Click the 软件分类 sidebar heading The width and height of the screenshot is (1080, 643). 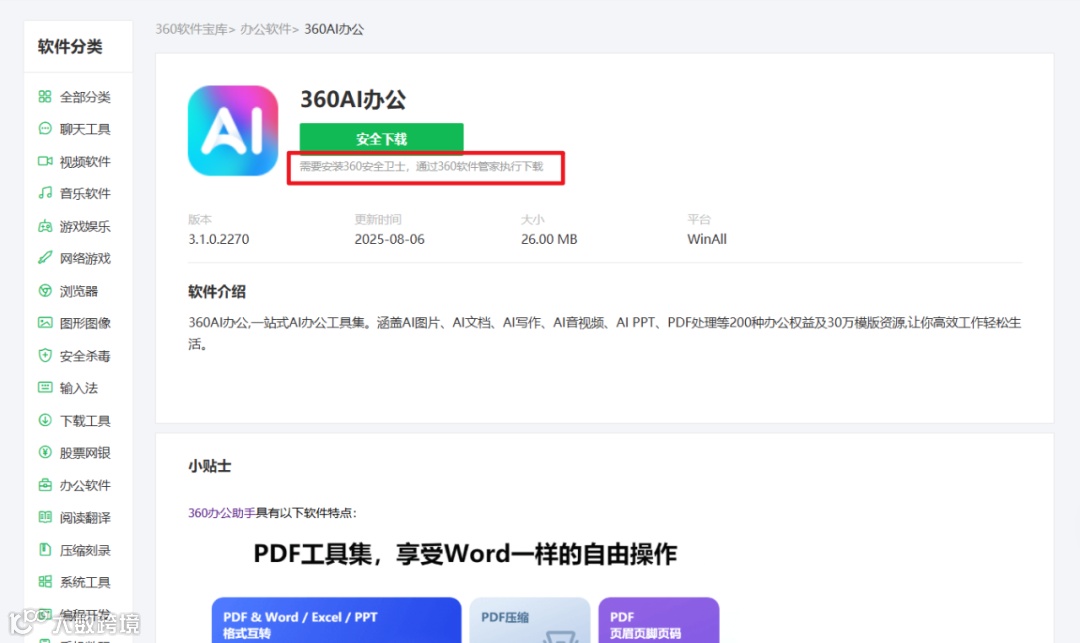pyautogui.click(x=70, y=47)
